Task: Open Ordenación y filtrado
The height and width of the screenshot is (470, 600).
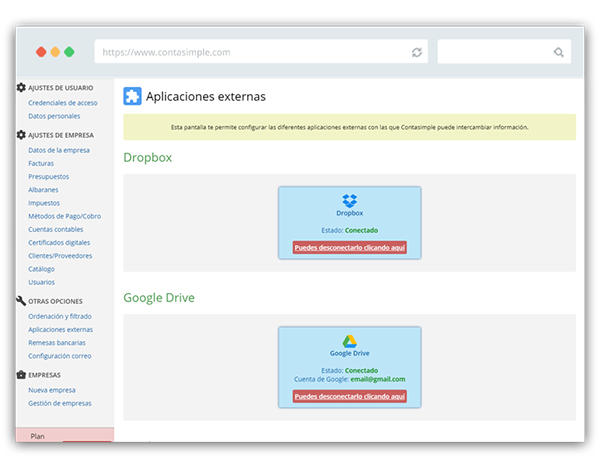Action: [60, 316]
